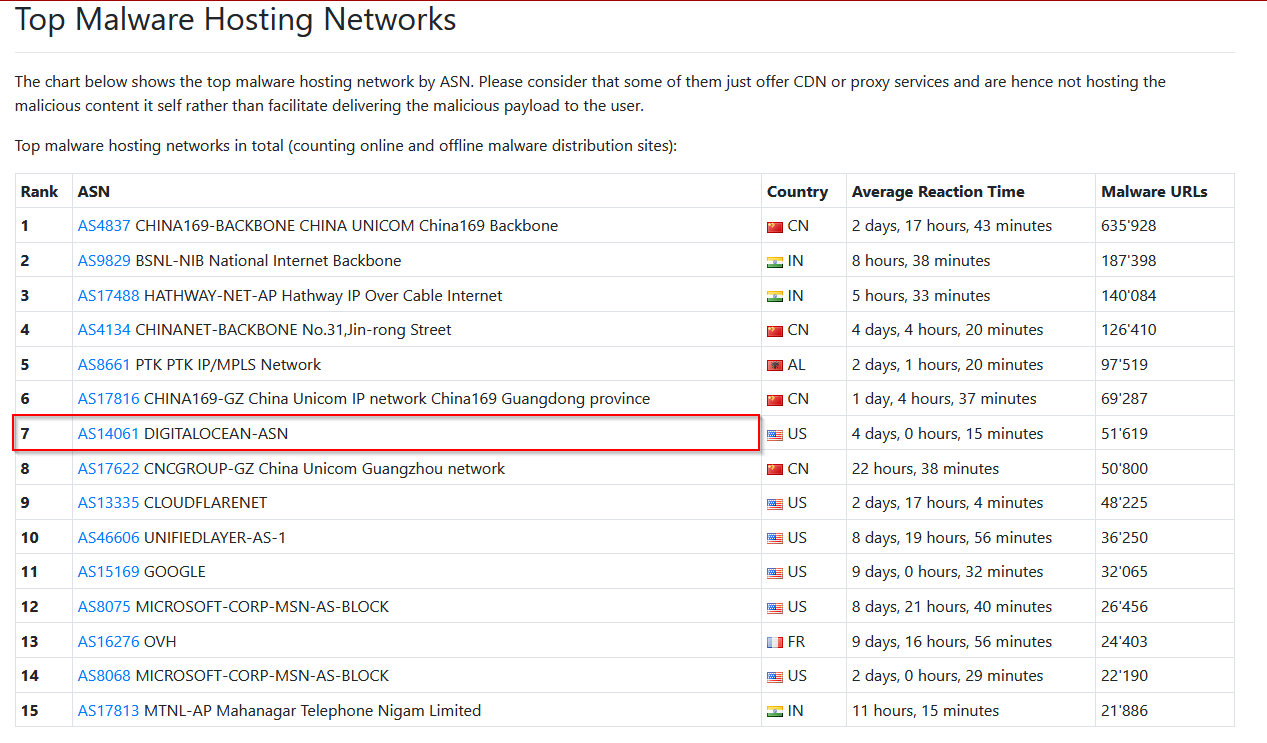Follow the AS16276 OVH link
The width and height of the screenshot is (1267, 743).
coord(108,642)
